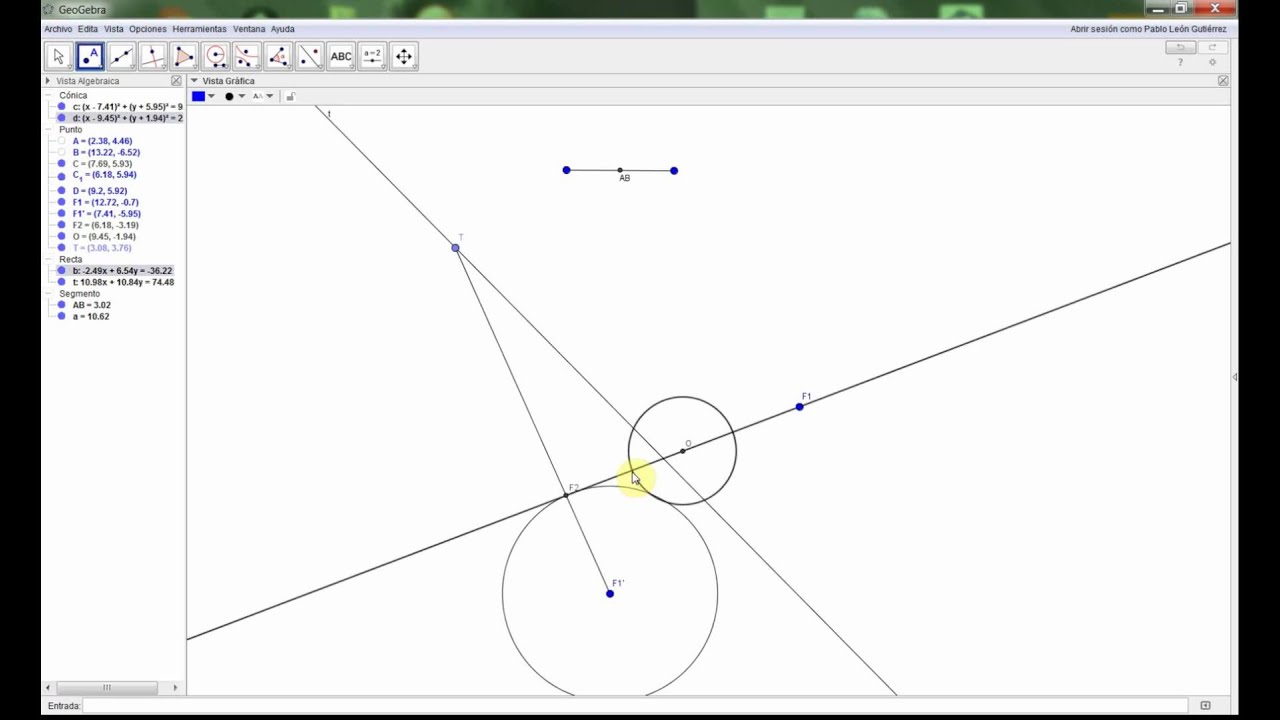The image size is (1280, 720).
Task: Expand Vista Algebraica style bar arrow
Action: point(48,81)
